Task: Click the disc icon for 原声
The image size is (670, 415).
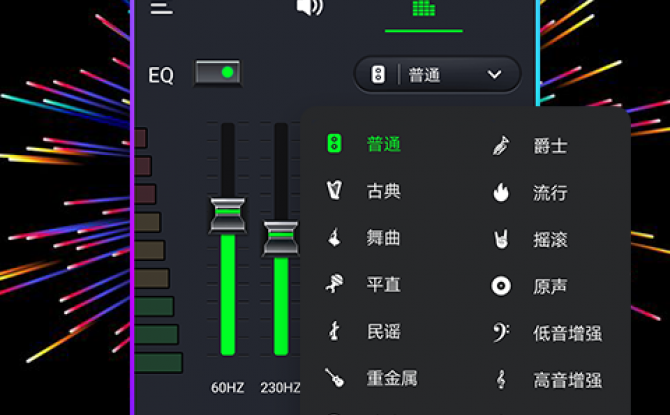Action: coord(501,286)
